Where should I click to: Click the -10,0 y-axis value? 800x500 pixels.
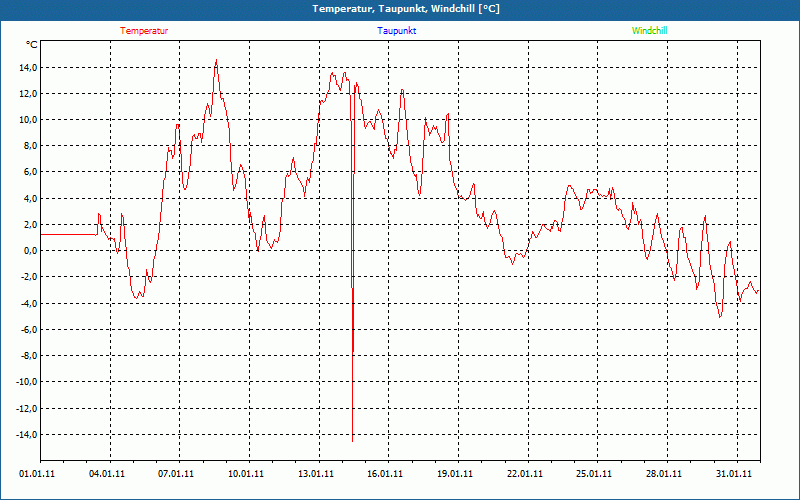pos(27,382)
